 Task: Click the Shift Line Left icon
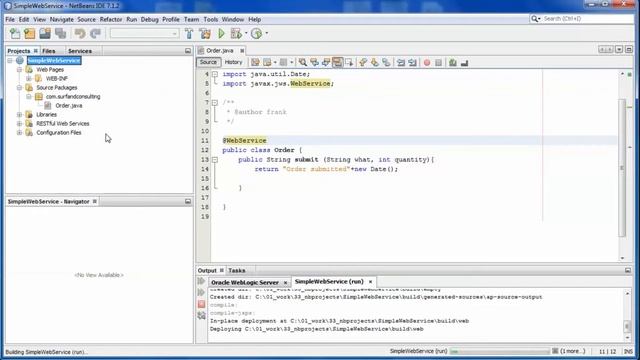401,62
